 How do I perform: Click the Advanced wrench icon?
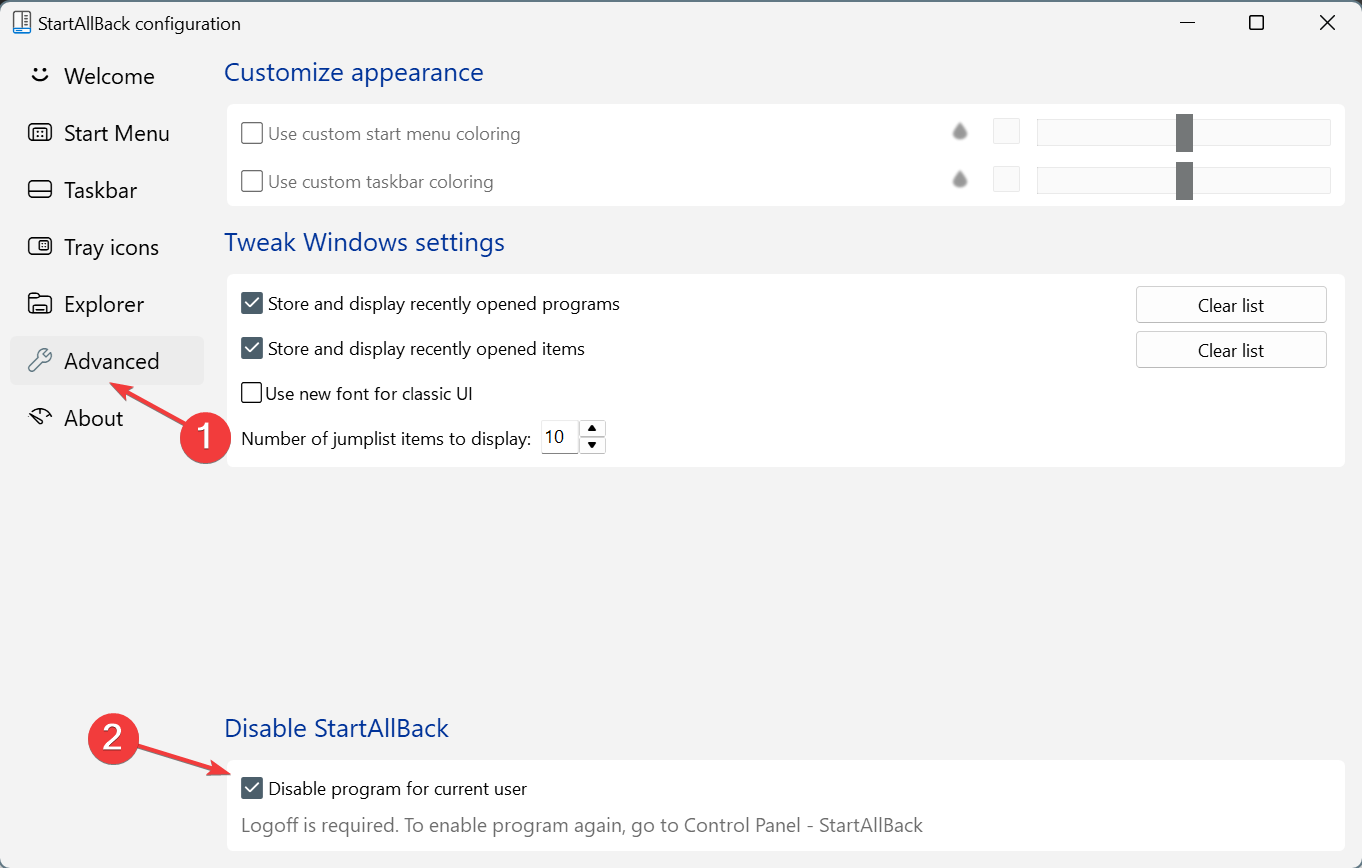pos(40,361)
